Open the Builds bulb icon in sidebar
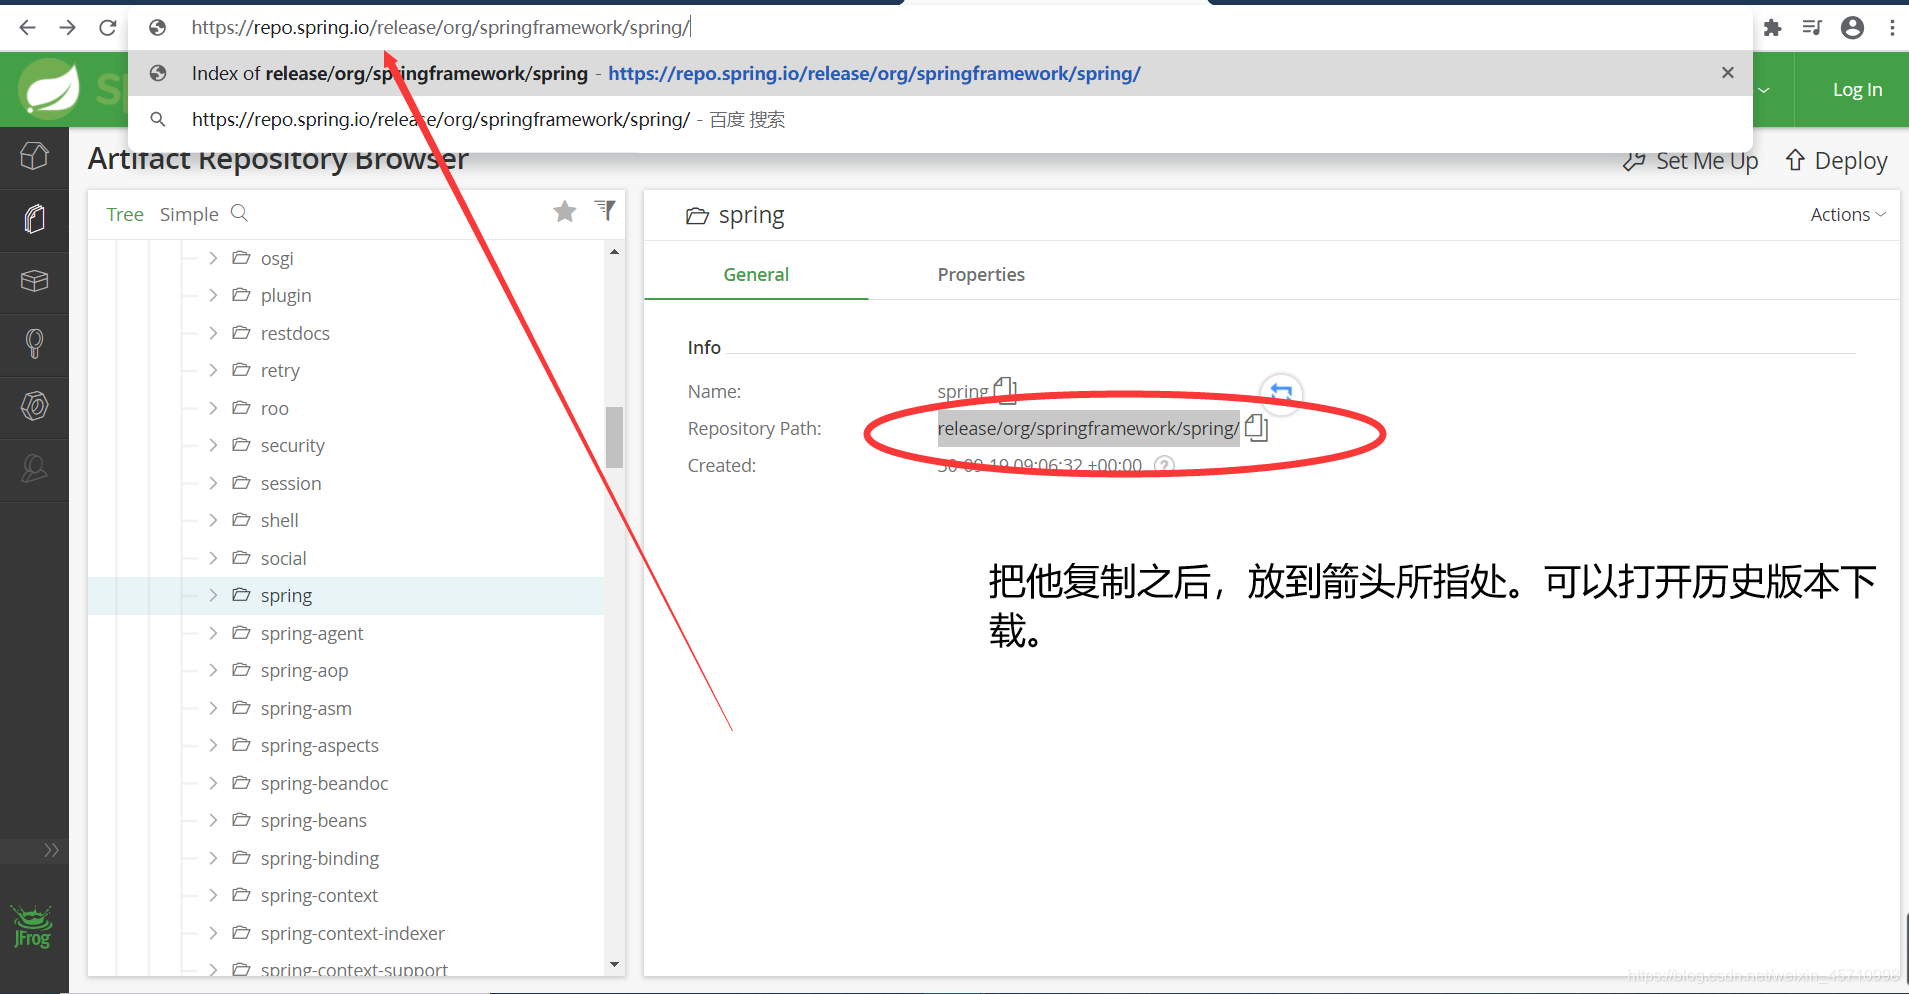The width and height of the screenshot is (1909, 994). point(34,344)
